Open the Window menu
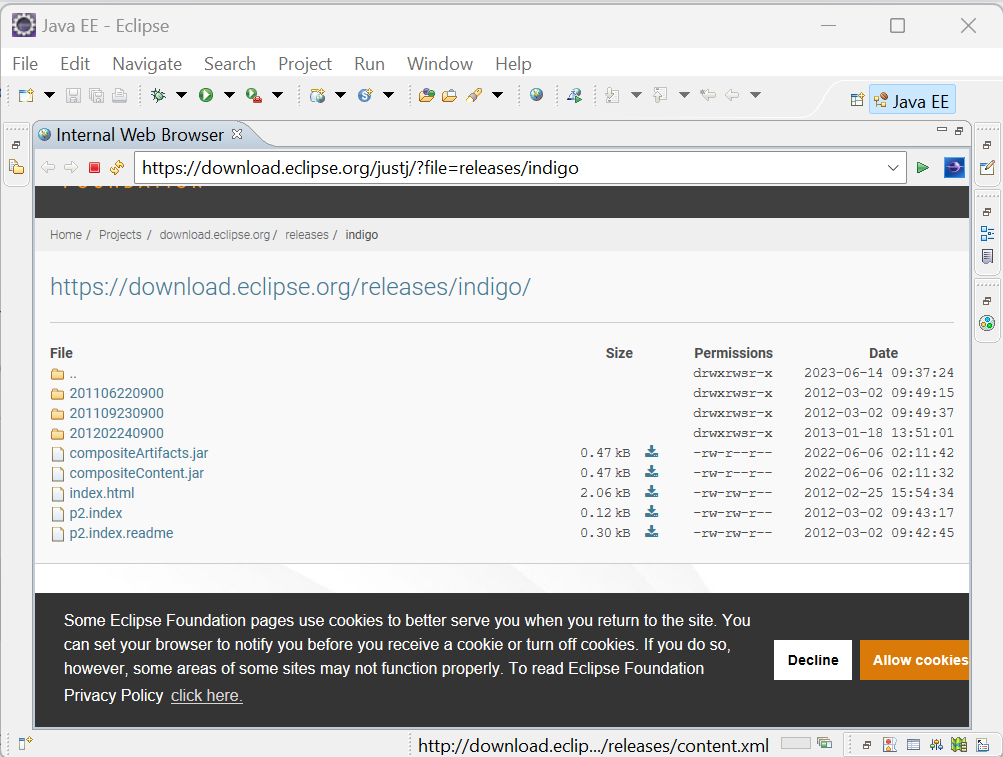The width and height of the screenshot is (1003, 757). click(x=439, y=64)
